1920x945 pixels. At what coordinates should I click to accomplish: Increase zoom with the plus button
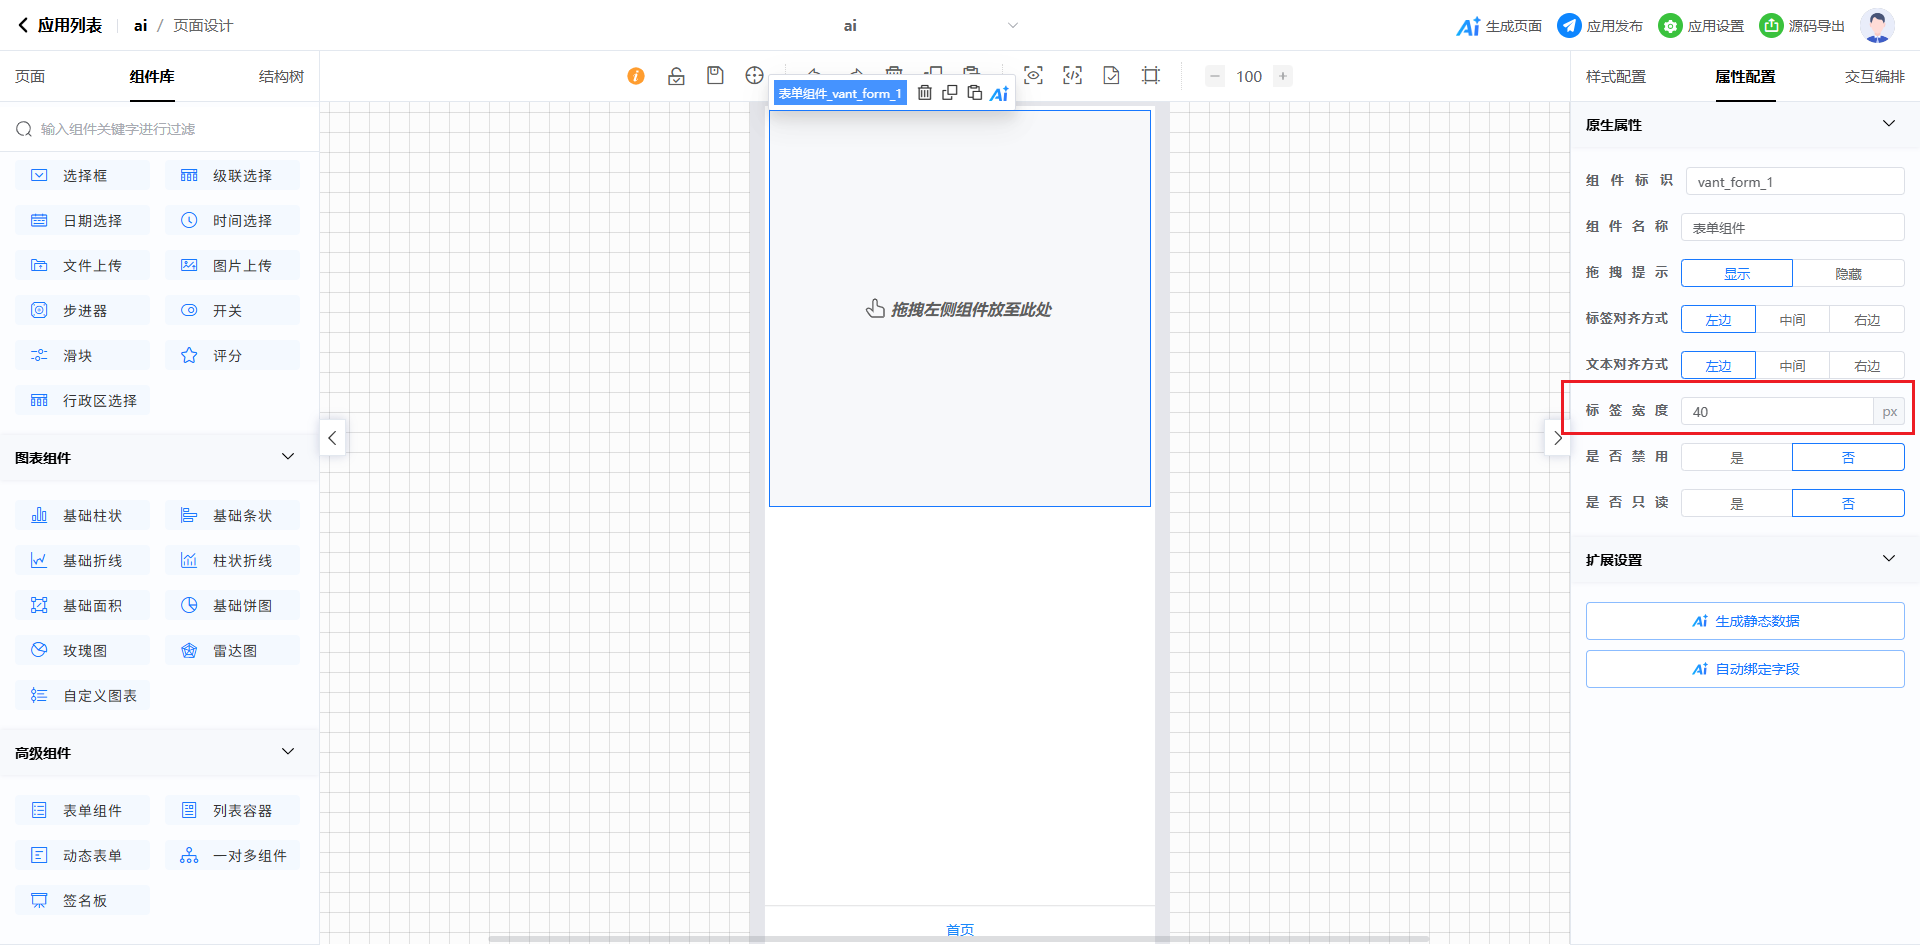[1283, 76]
